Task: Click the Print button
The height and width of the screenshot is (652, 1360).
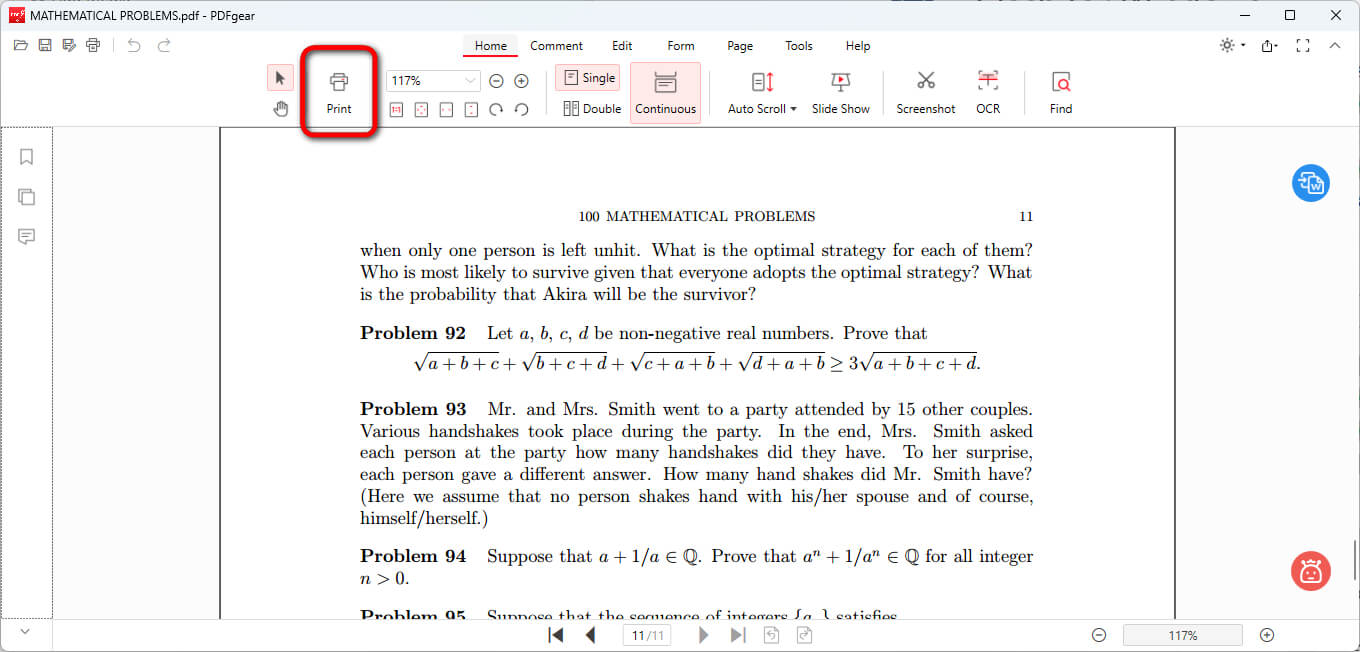Action: [x=339, y=92]
